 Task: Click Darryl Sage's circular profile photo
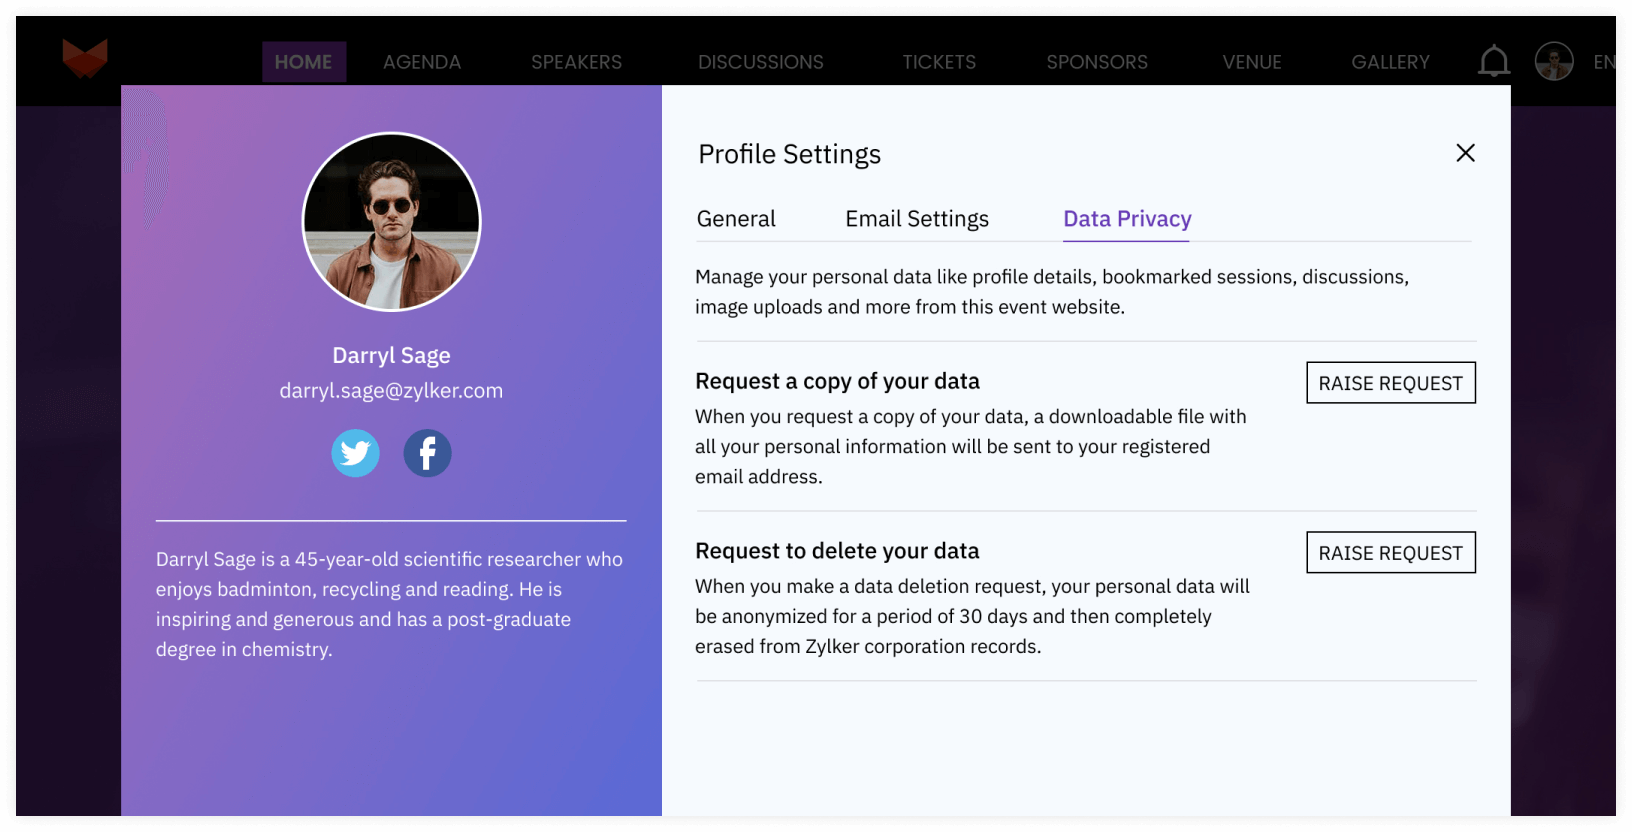click(391, 221)
